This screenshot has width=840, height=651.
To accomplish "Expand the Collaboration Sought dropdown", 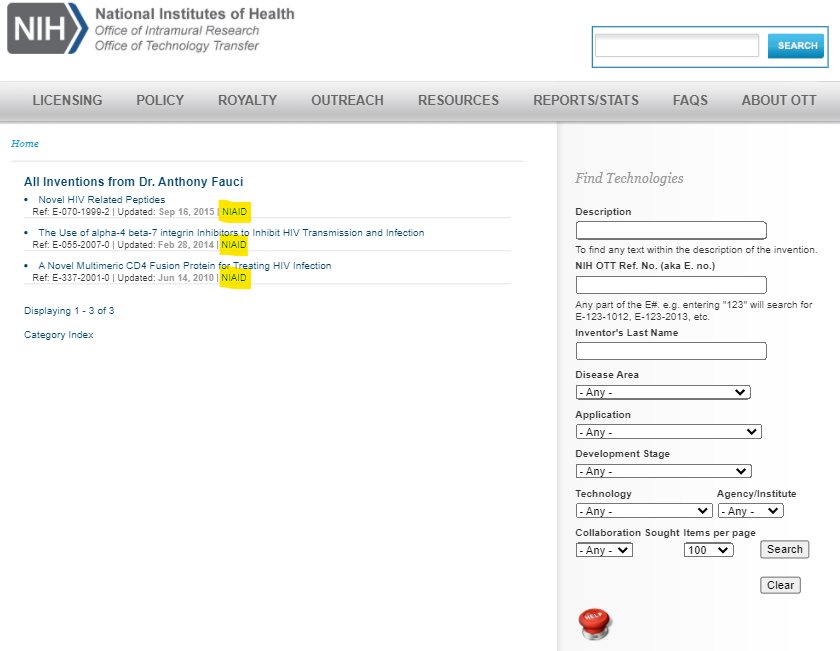I will click(x=604, y=550).
